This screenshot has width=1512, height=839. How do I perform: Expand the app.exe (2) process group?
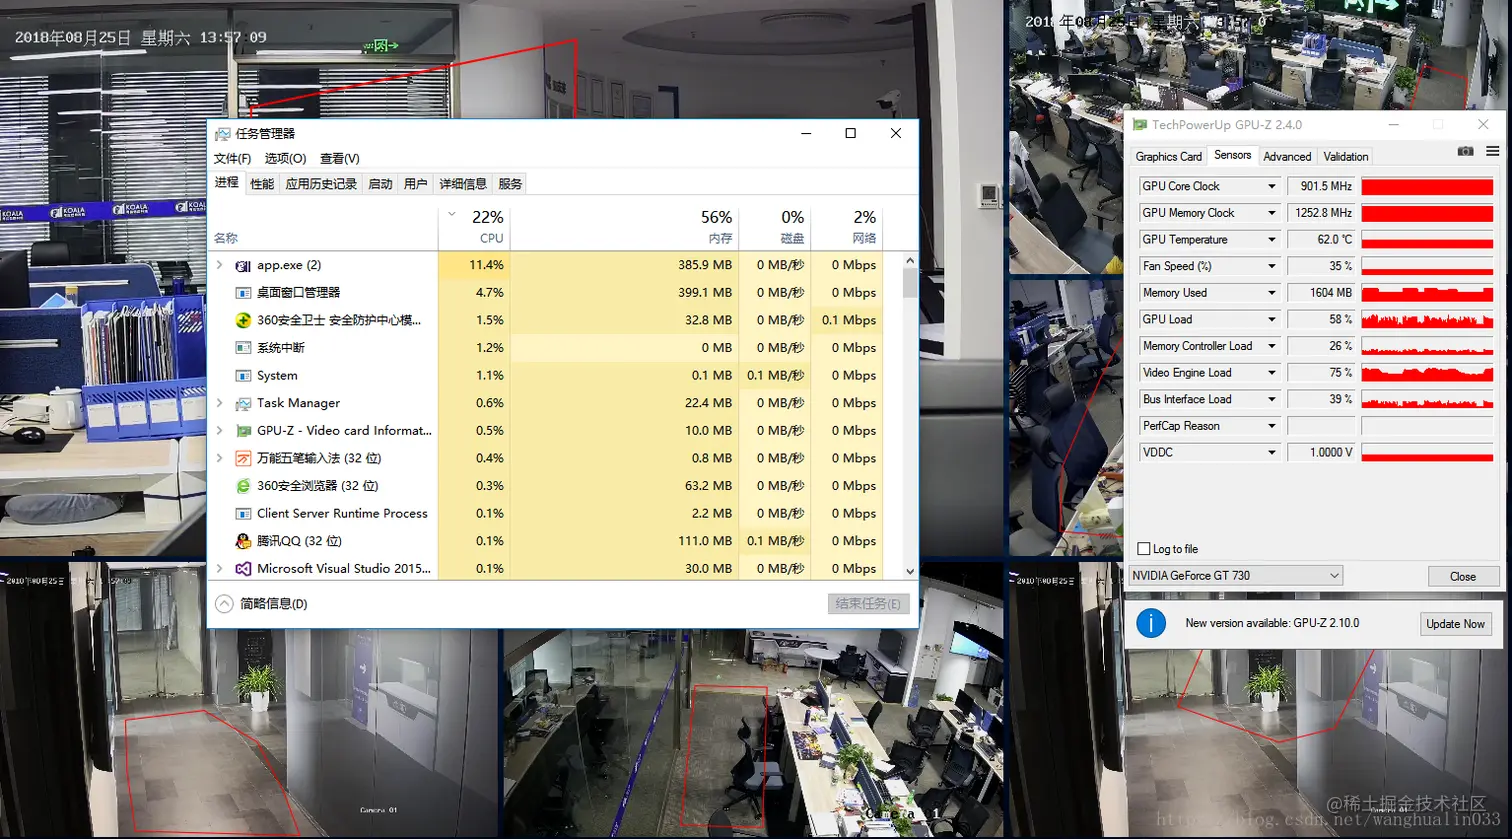click(219, 265)
